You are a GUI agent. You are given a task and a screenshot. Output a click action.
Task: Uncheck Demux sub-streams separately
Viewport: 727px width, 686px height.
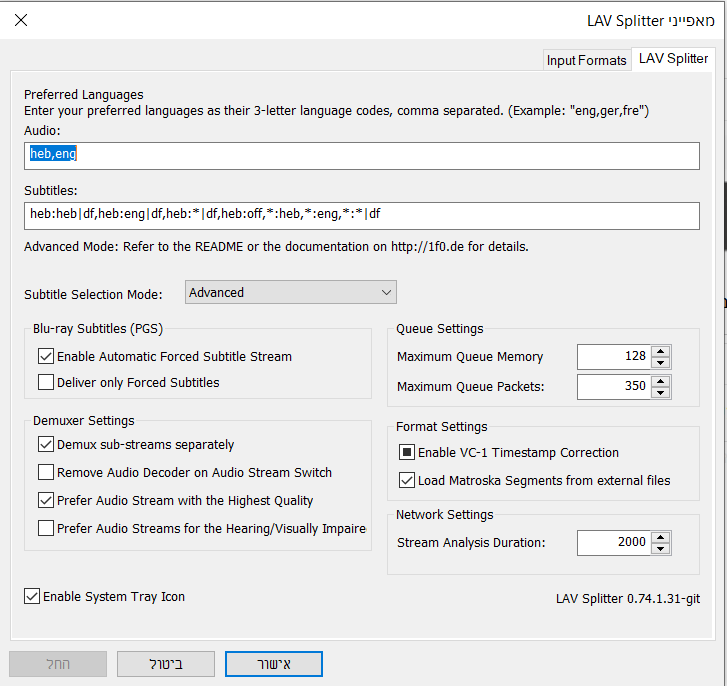(46, 445)
